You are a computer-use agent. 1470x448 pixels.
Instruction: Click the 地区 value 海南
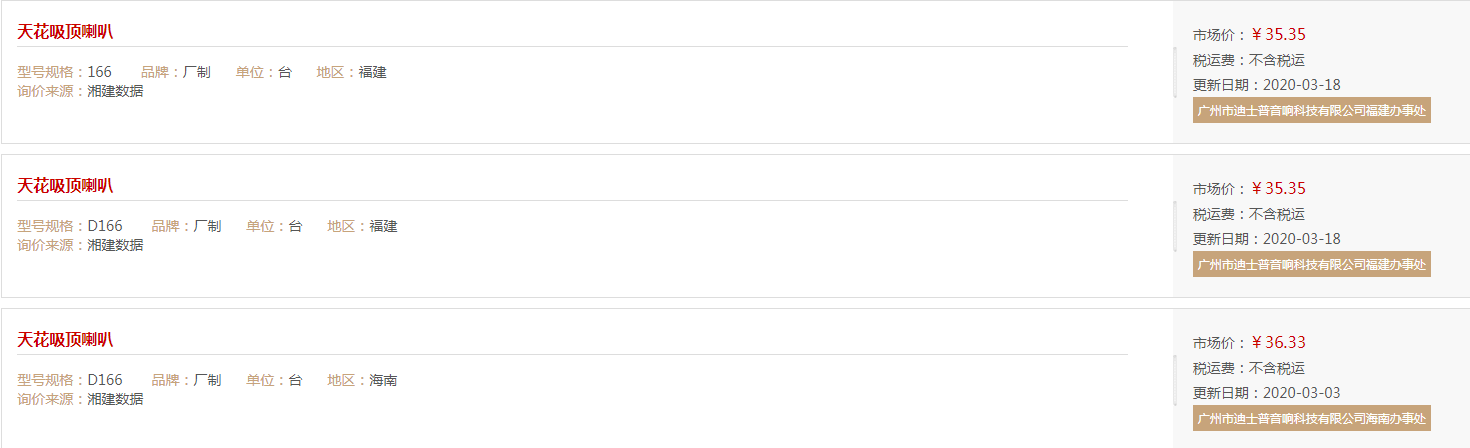pyautogui.click(x=383, y=380)
